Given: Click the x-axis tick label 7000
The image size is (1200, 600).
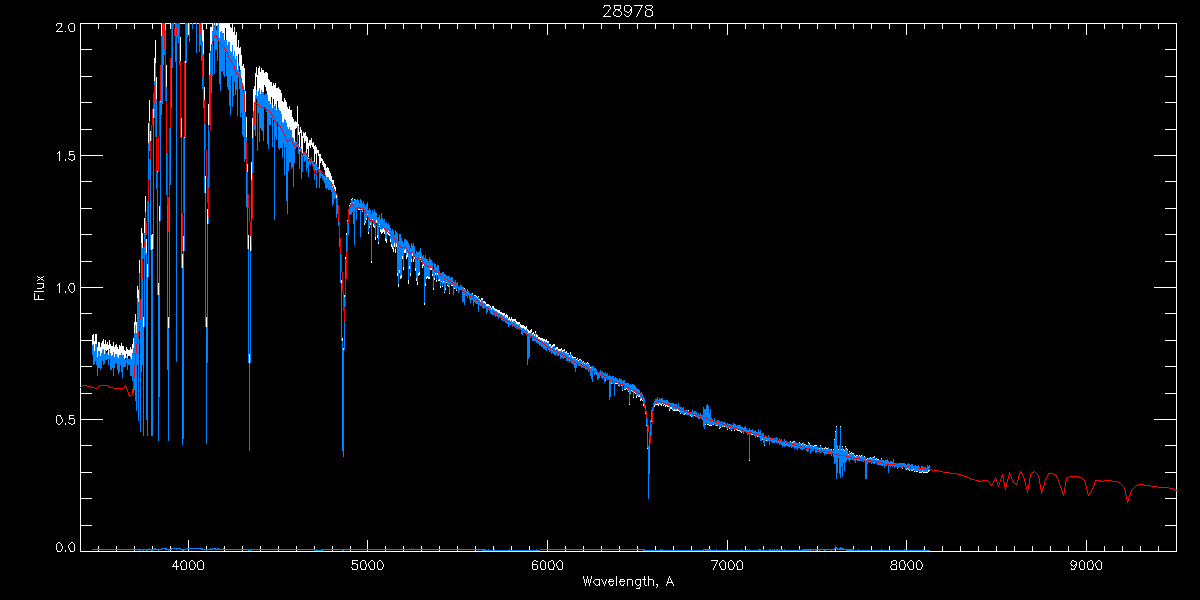Looking at the screenshot, I should pos(727,564).
